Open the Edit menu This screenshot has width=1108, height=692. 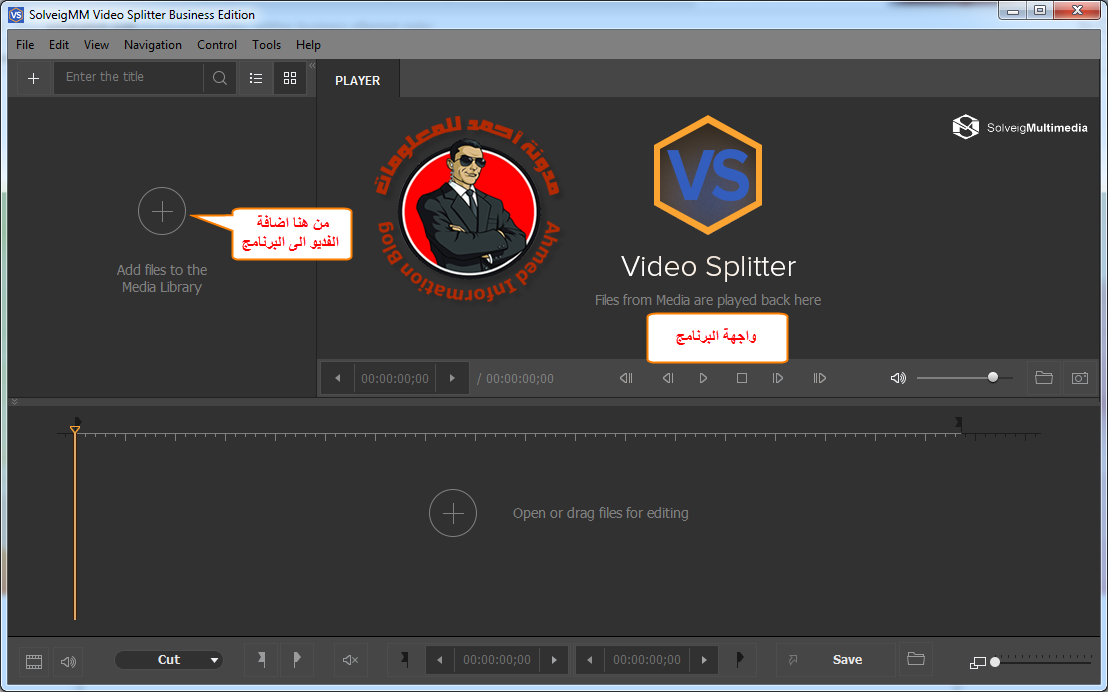tap(59, 45)
